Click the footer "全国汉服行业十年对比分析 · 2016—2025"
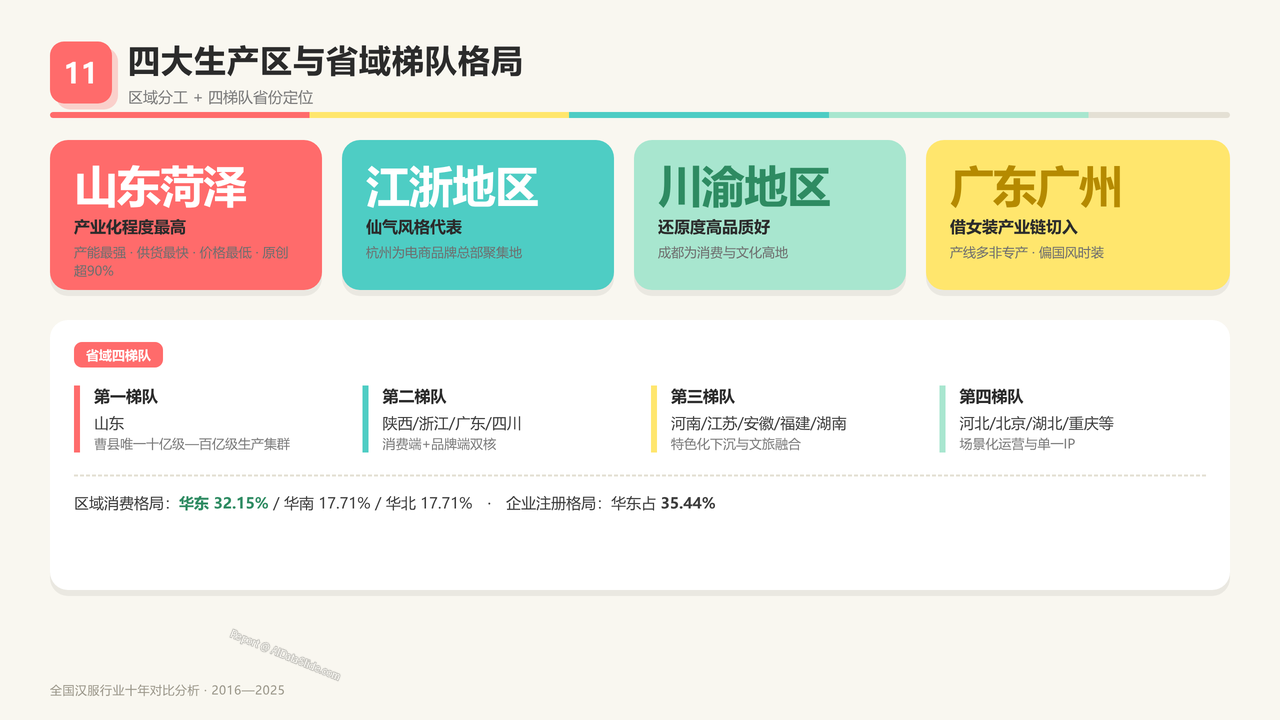This screenshot has height=720, width=1280. (167, 690)
